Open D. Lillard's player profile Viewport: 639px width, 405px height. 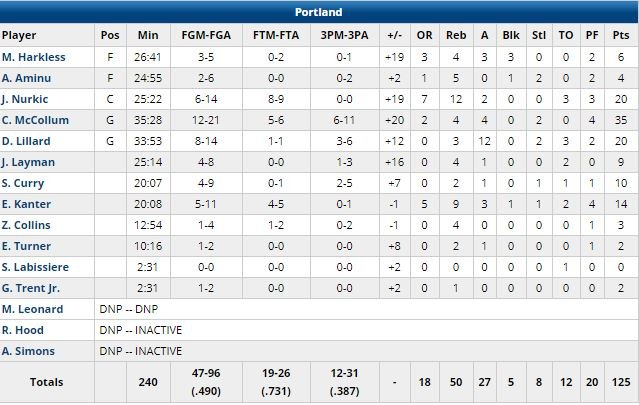pyautogui.click(x=26, y=141)
